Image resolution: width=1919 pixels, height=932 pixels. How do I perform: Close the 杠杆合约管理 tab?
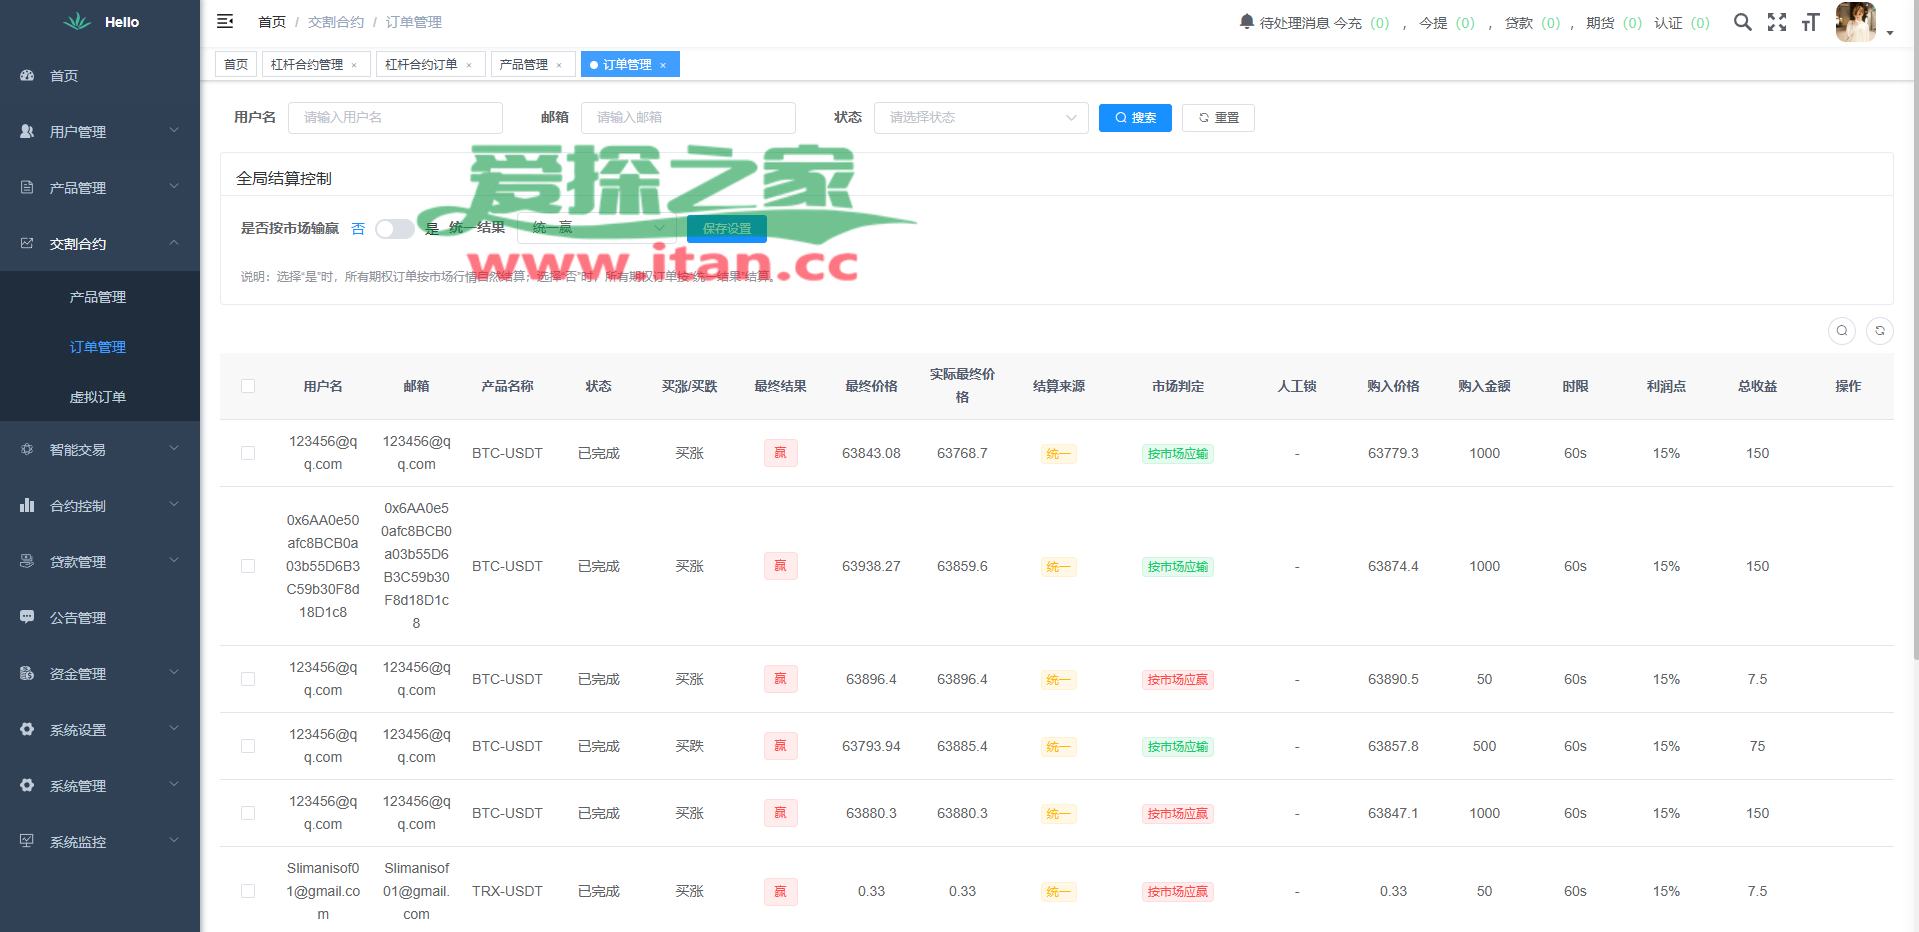354,65
